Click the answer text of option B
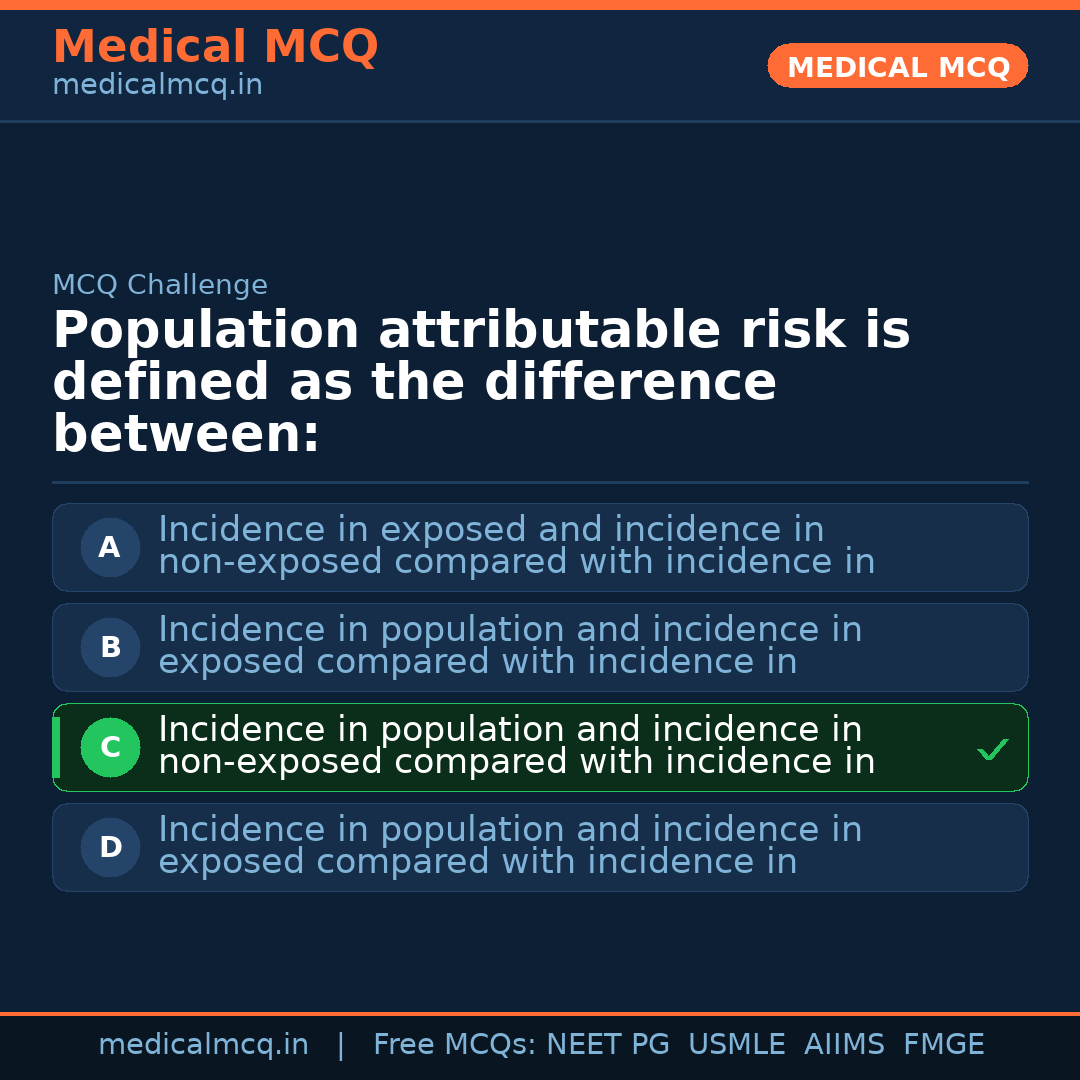This screenshot has height=1080, width=1080. click(x=510, y=646)
